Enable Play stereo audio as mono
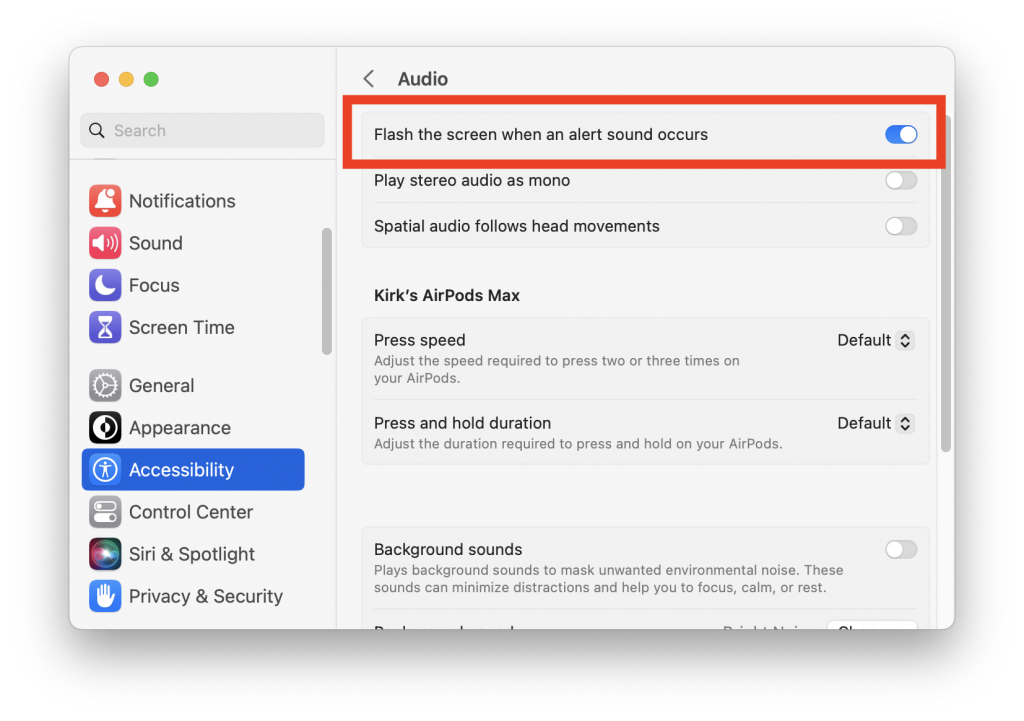 pyautogui.click(x=899, y=180)
